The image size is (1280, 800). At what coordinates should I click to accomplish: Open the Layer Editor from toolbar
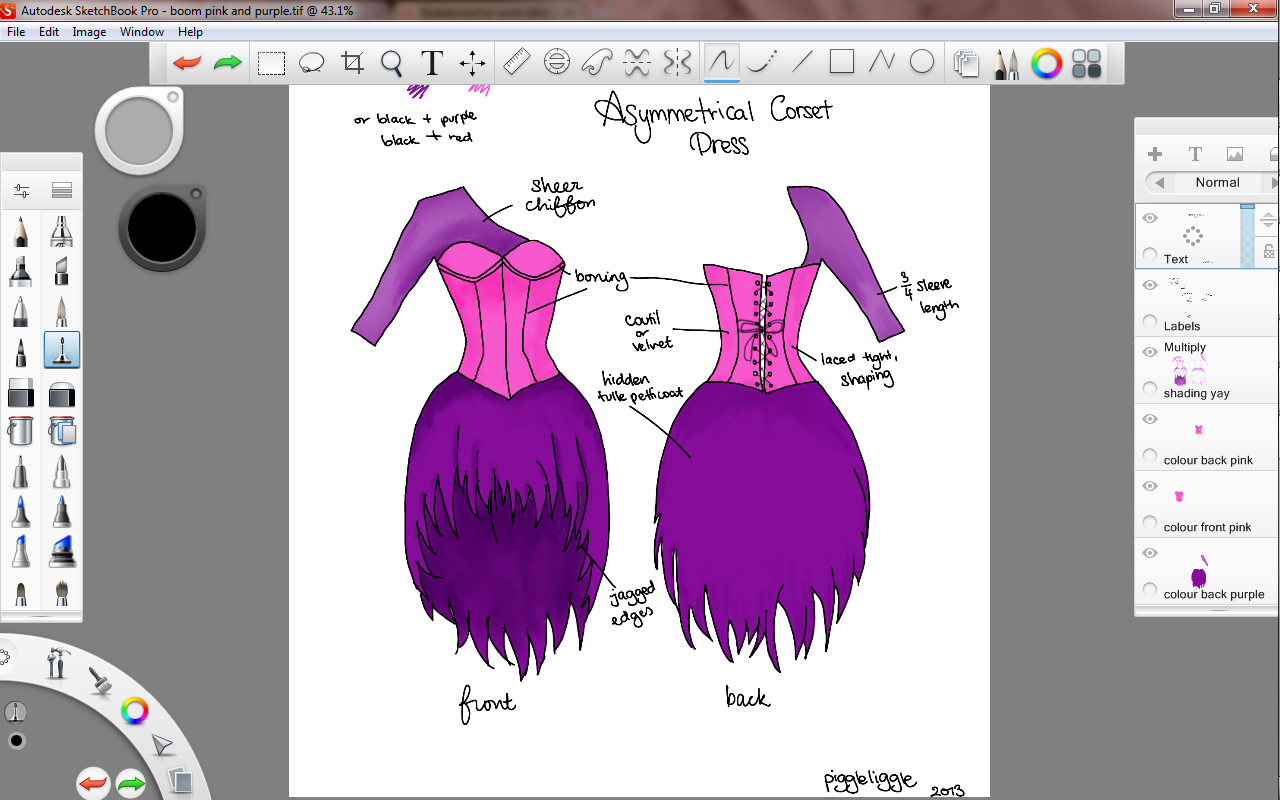pos(966,64)
